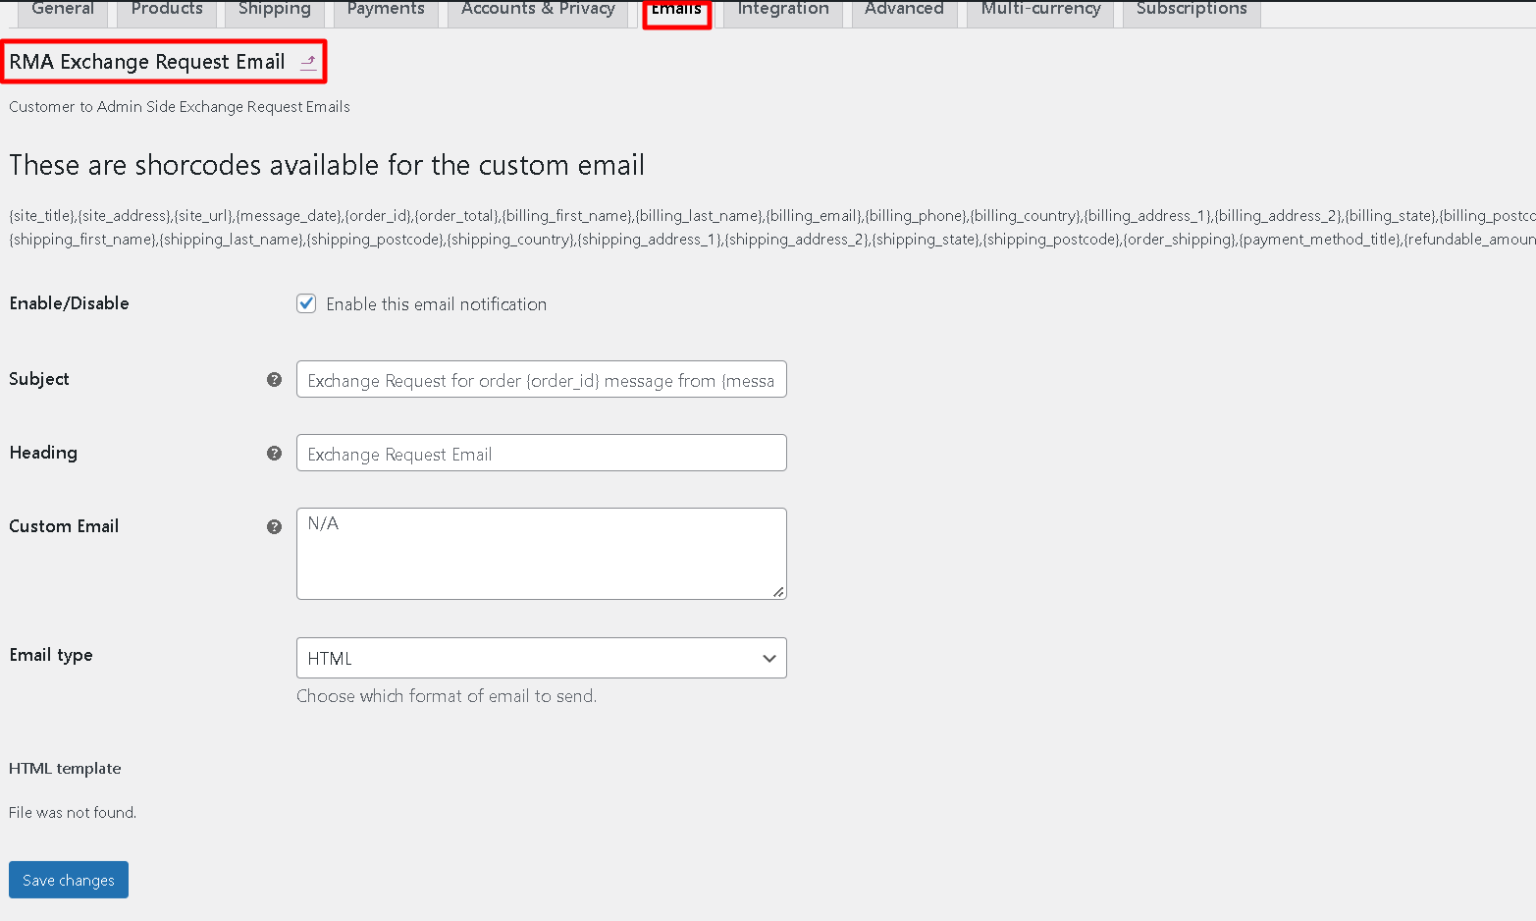Open the Integration tab

(x=782, y=8)
